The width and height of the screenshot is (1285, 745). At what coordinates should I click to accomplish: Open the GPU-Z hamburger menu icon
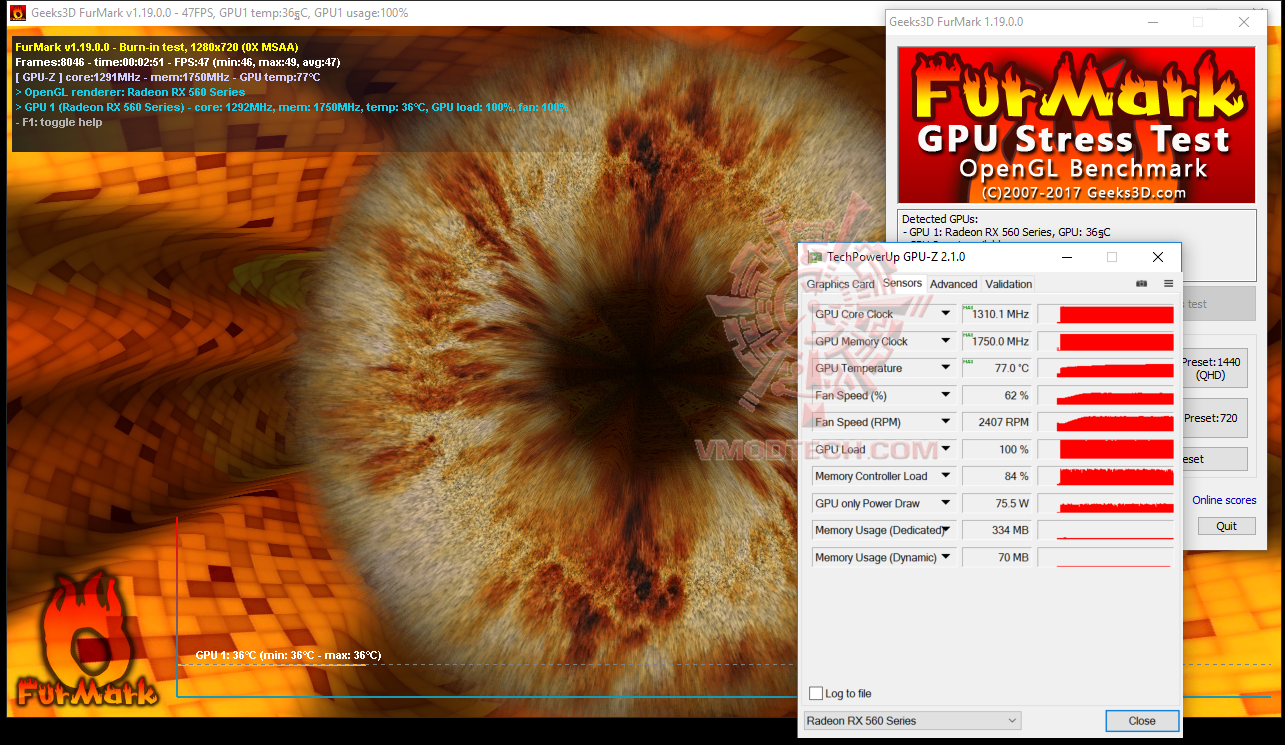pyautogui.click(x=1168, y=284)
